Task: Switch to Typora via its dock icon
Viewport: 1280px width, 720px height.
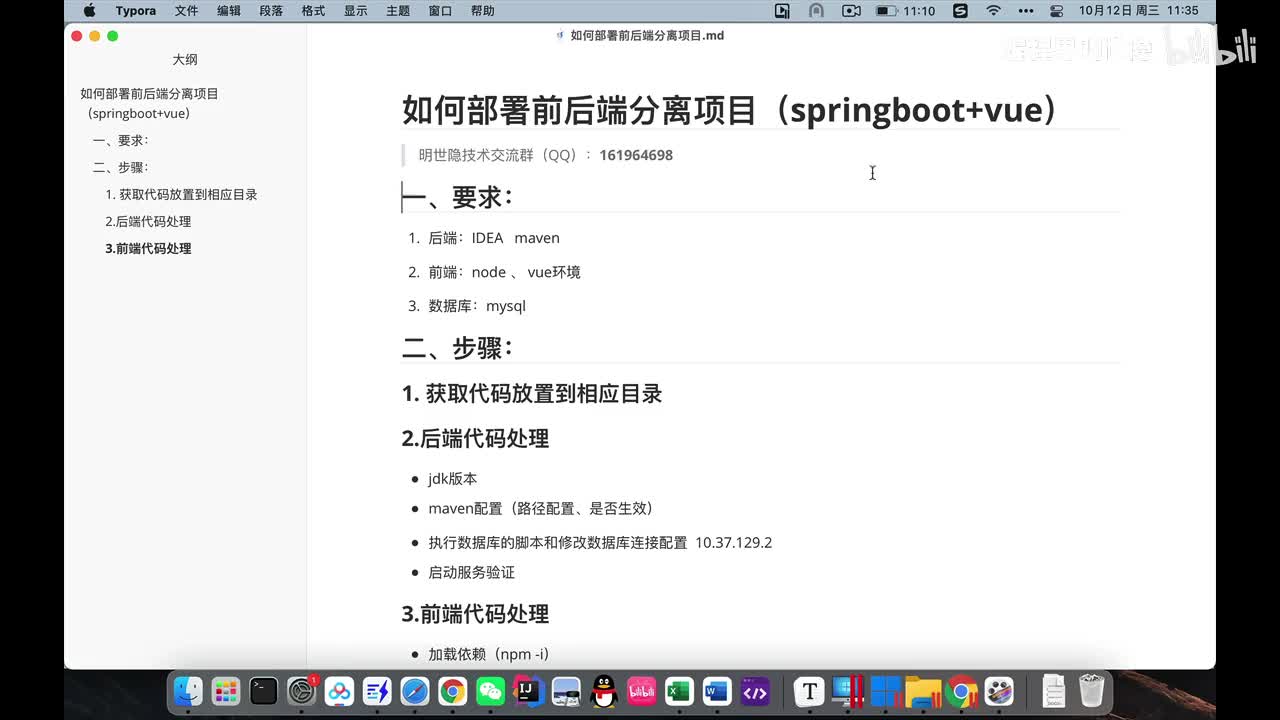Action: [x=809, y=691]
